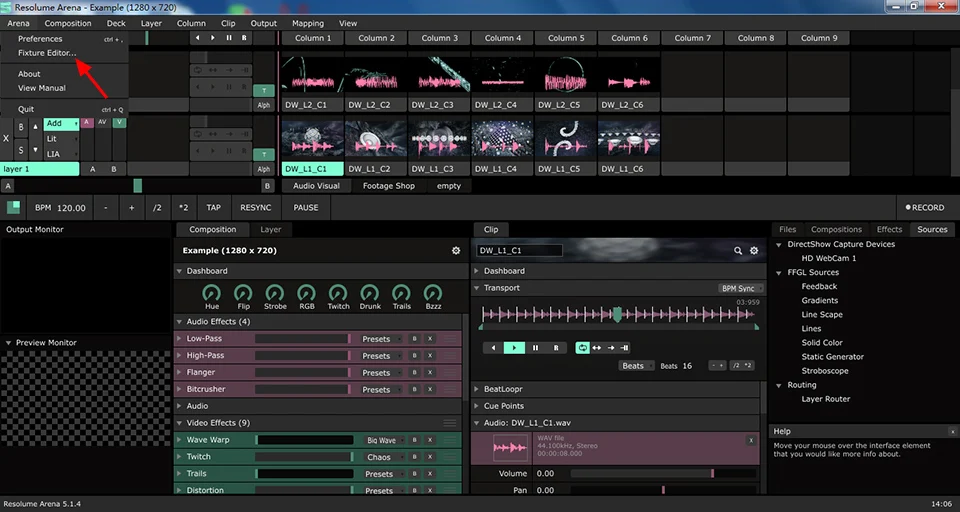
Task: Toggle BPM Sync in Transport
Action: click(741, 288)
